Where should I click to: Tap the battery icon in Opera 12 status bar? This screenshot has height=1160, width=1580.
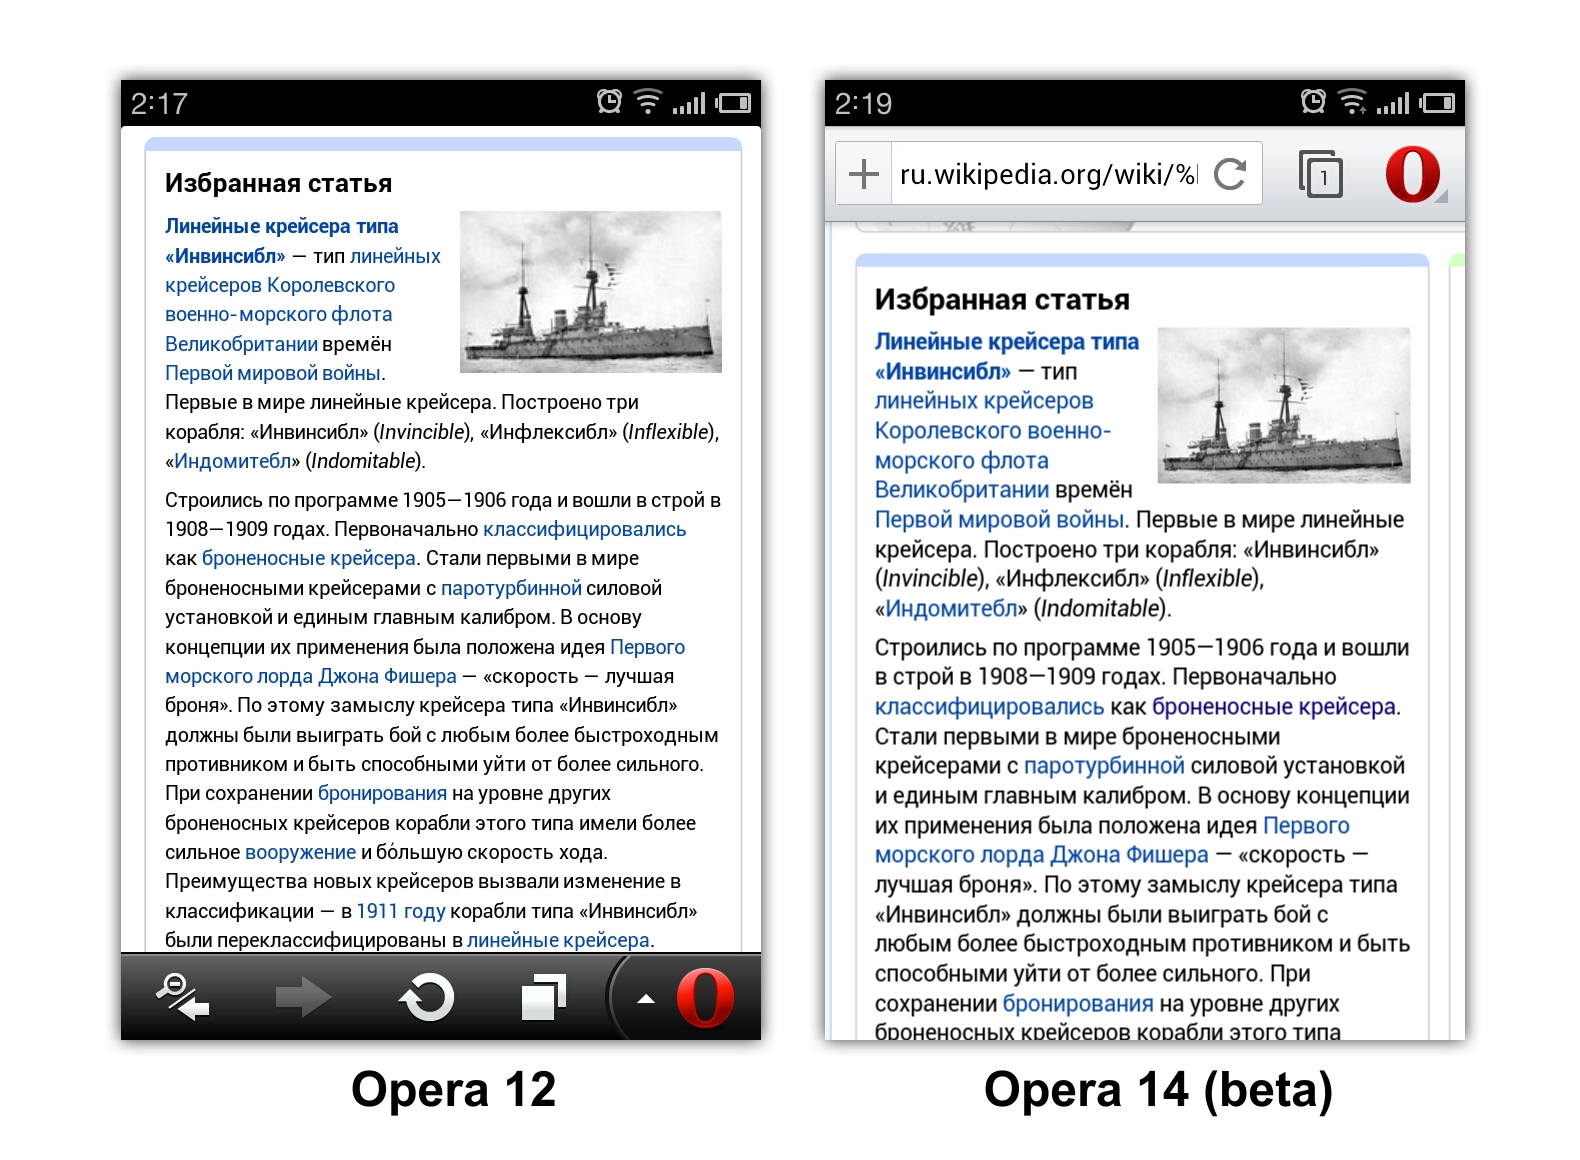(x=733, y=102)
